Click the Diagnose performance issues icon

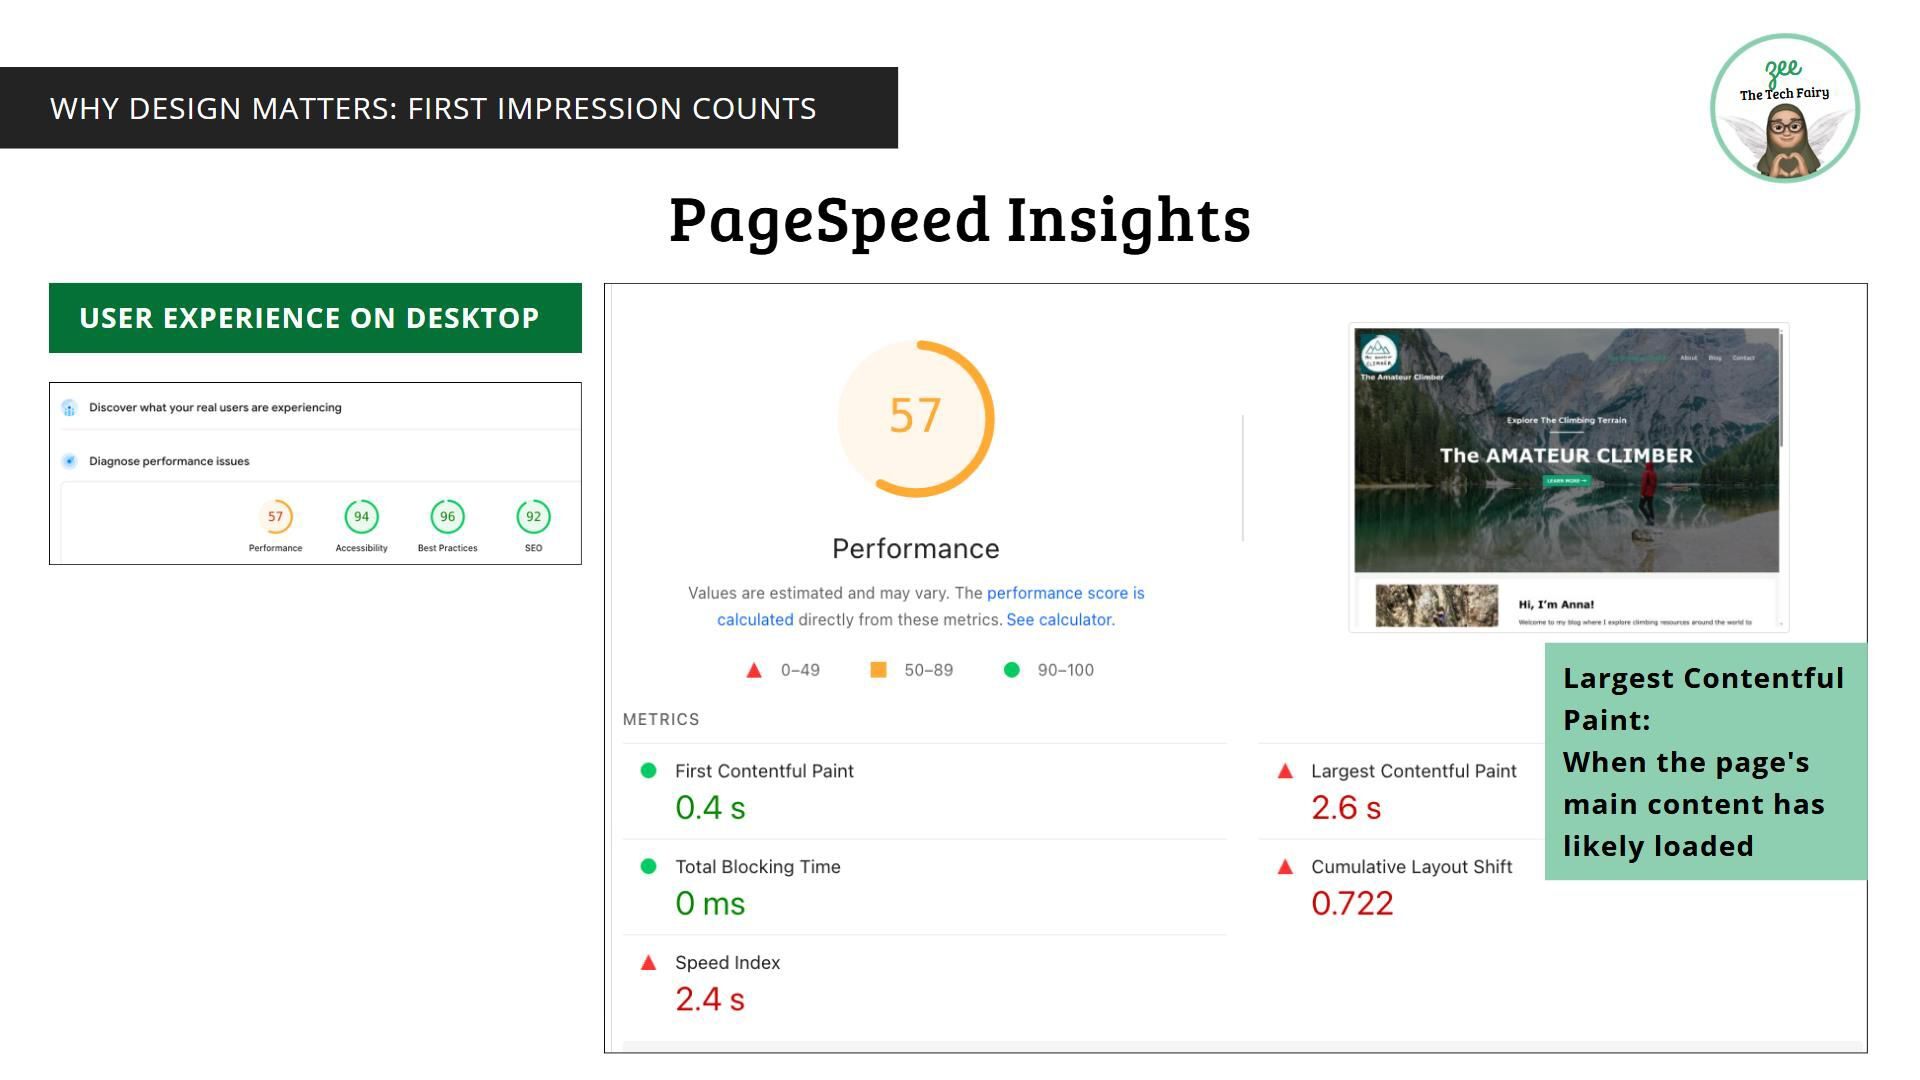[69, 461]
